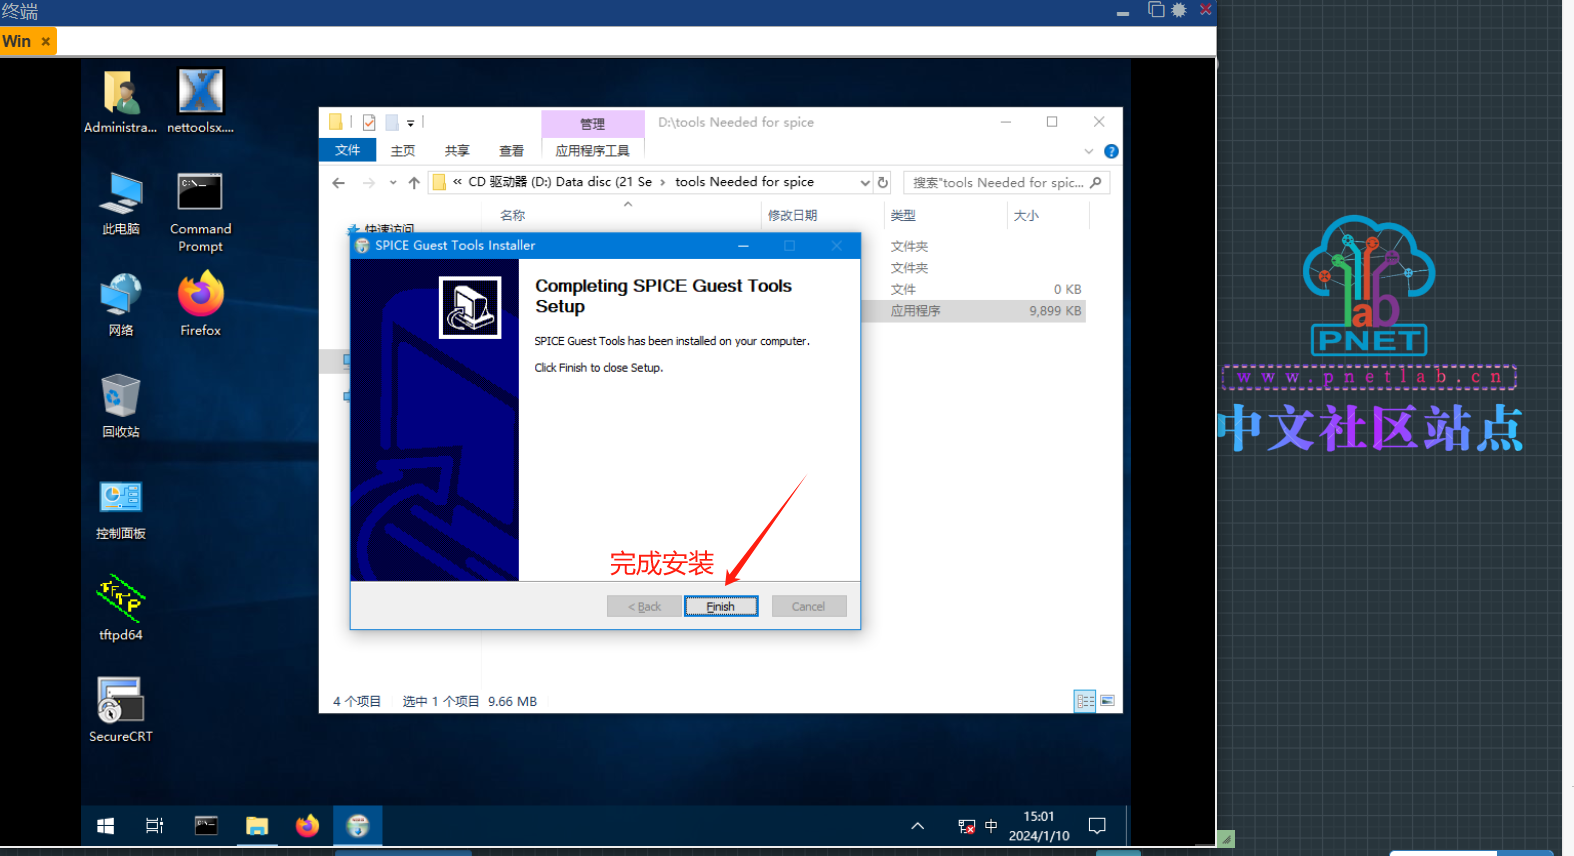
Task: Show hidden tray icons chevron
Action: click(917, 826)
